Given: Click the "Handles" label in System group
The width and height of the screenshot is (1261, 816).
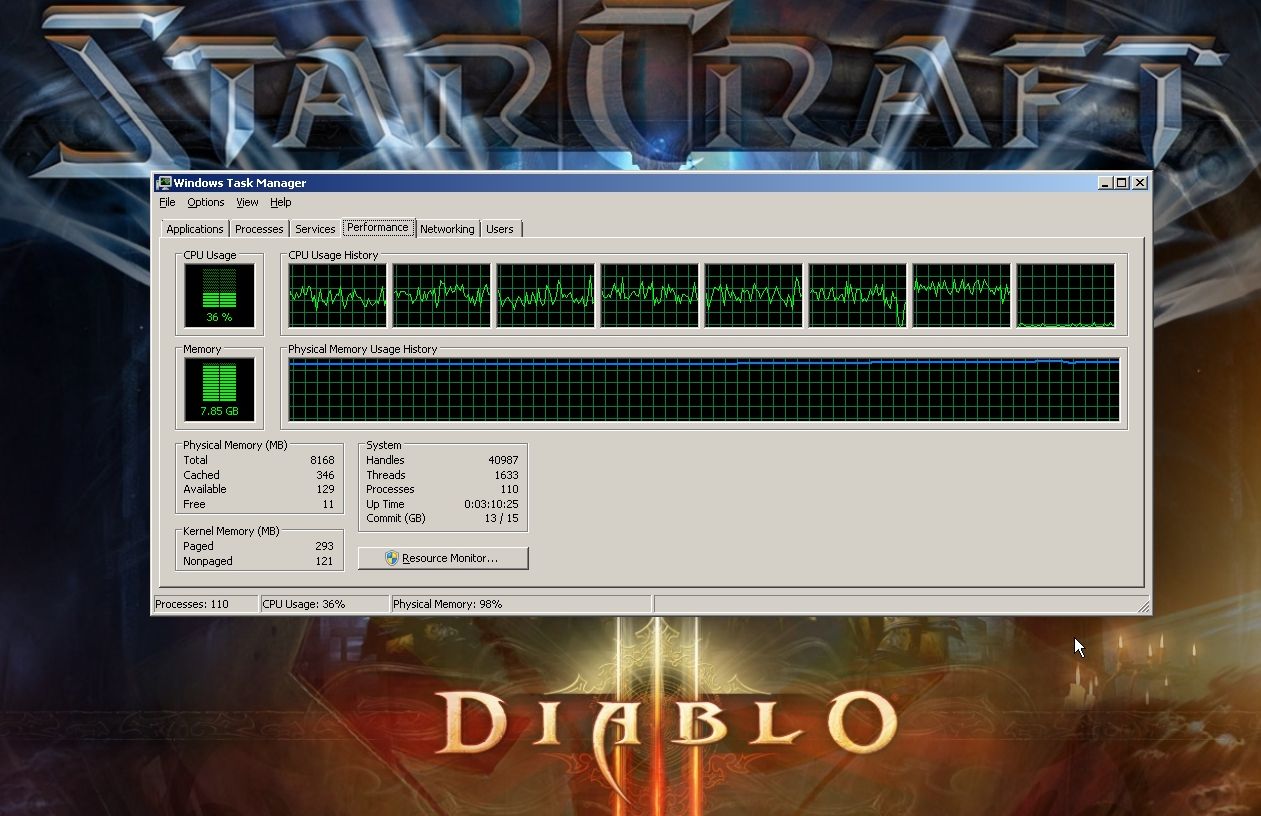Looking at the screenshot, I should click(385, 460).
